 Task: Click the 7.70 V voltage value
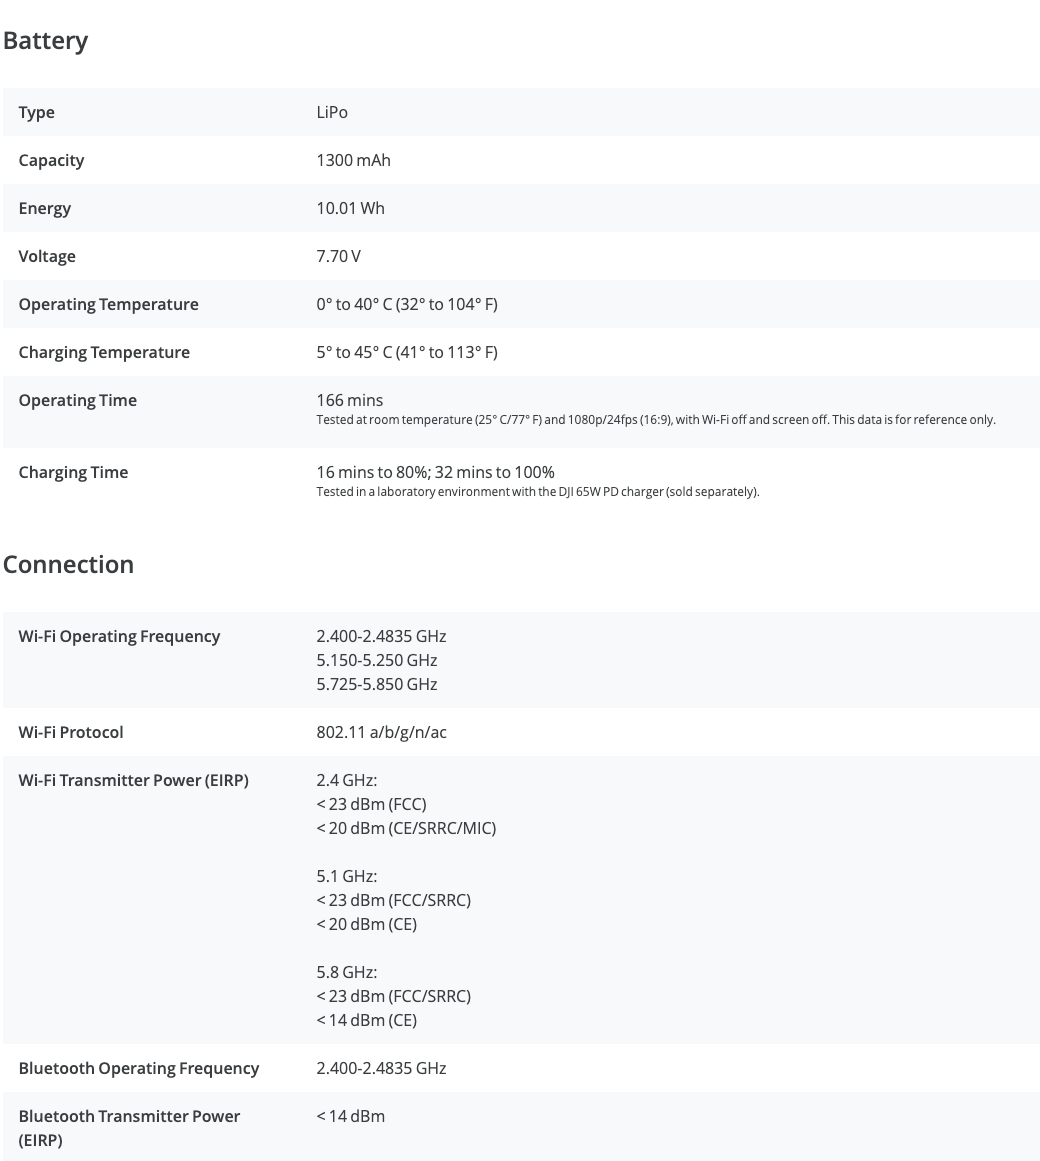(338, 256)
